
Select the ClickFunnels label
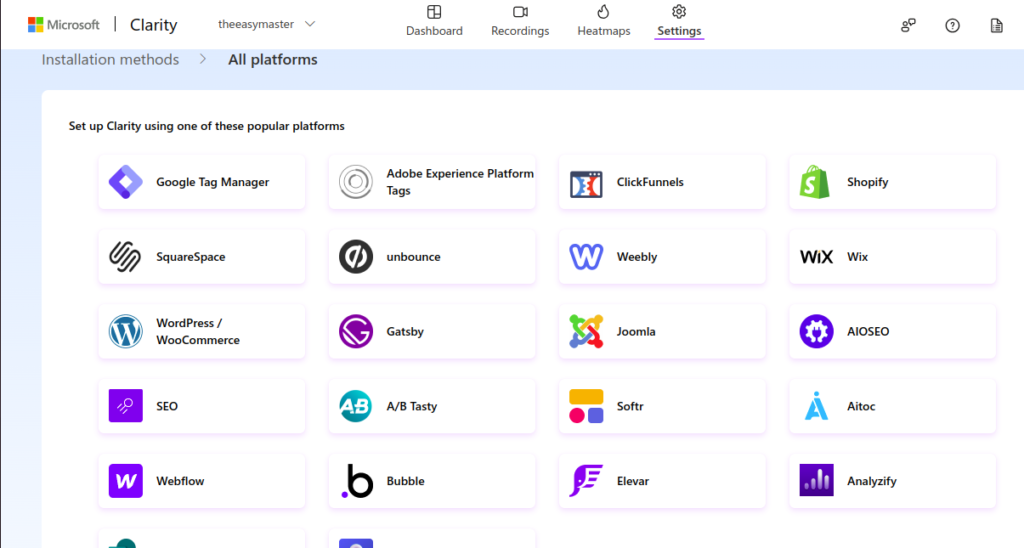(650, 182)
